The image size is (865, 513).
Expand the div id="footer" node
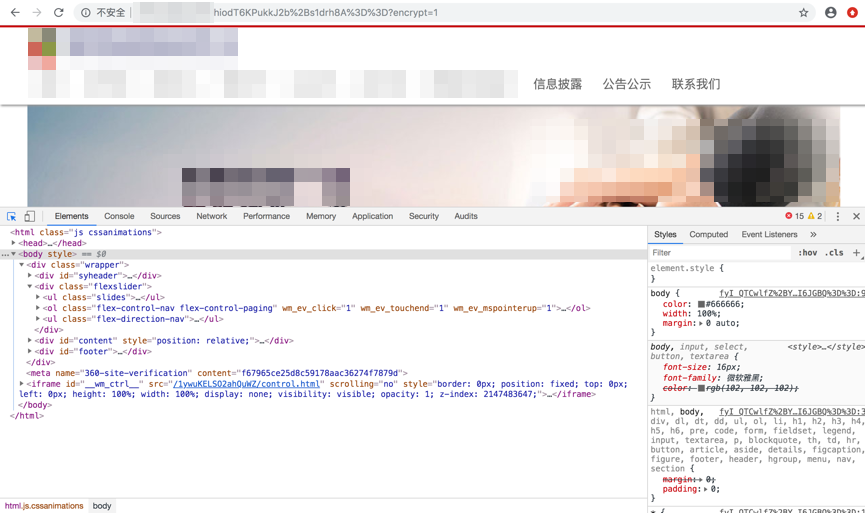point(30,351)
